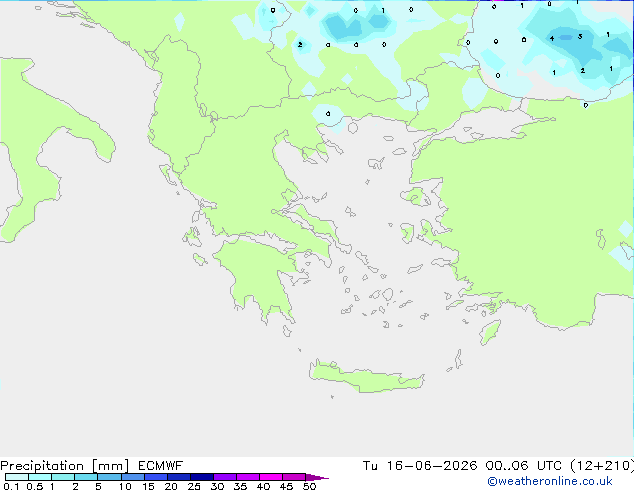This screenshot has width=634, height=490.
Task: Click the 25–30 mm legend color swatch
Action: pos(201,477)
